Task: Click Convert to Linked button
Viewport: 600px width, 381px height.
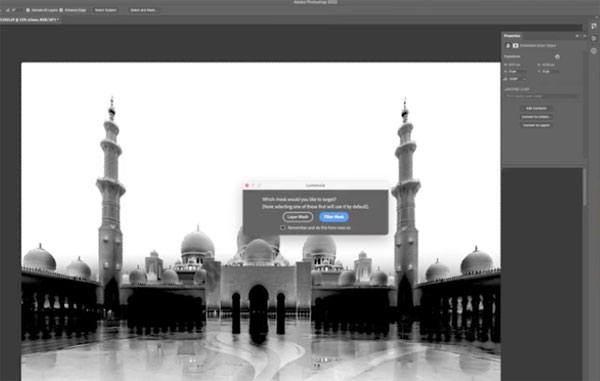Action: [536, 117]
